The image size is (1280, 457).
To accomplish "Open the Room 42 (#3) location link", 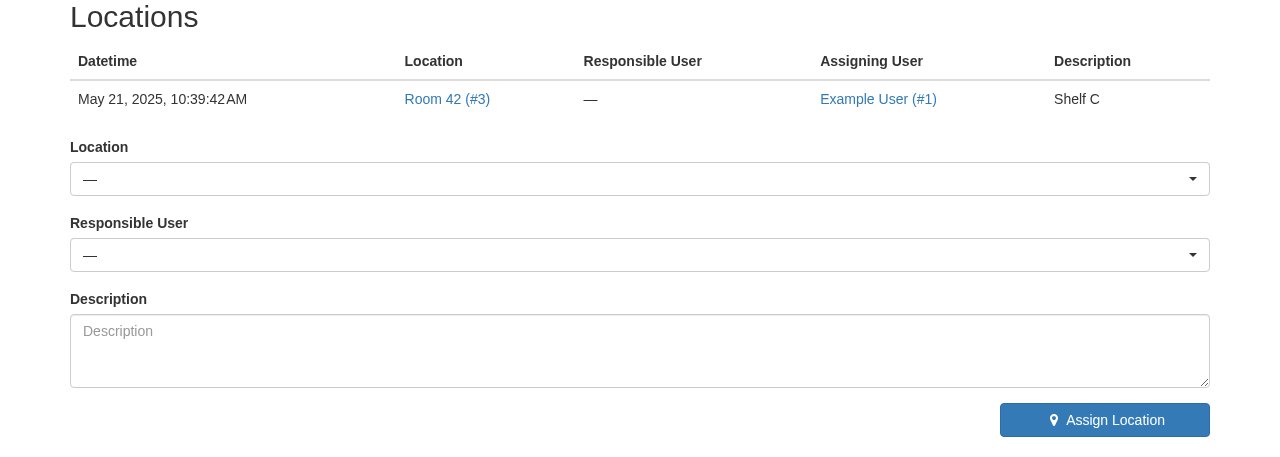I will tap(447, 99).
